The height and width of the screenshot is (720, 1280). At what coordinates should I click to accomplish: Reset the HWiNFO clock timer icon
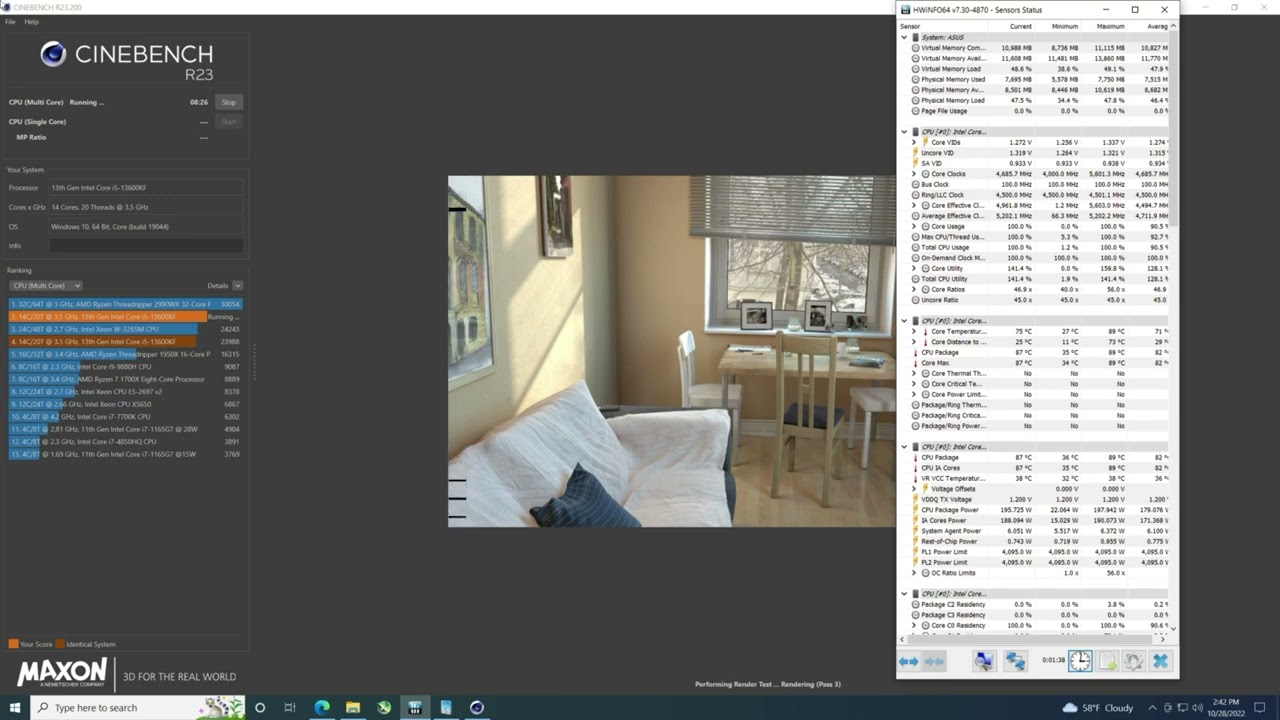(x=1080, y=661)
